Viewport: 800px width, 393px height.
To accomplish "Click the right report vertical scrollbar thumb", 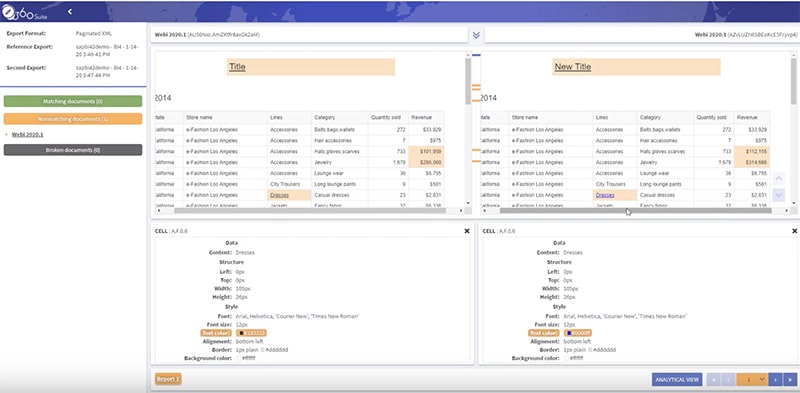I will point(793,82).
